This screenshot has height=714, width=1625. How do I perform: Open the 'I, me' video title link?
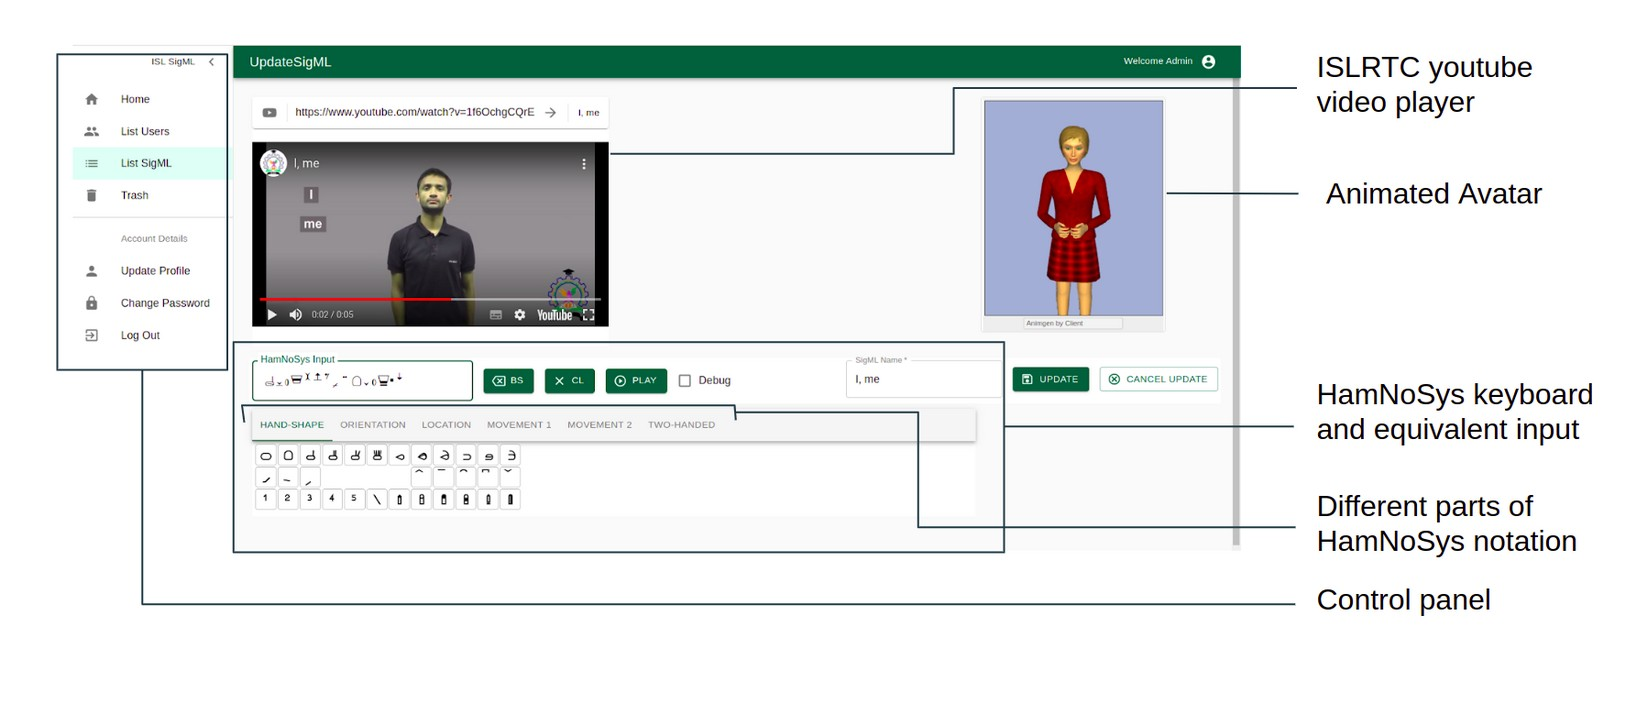307,163
